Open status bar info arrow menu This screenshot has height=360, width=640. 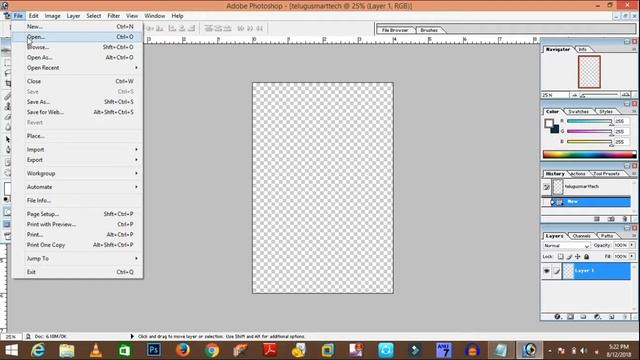pos(132,336)
